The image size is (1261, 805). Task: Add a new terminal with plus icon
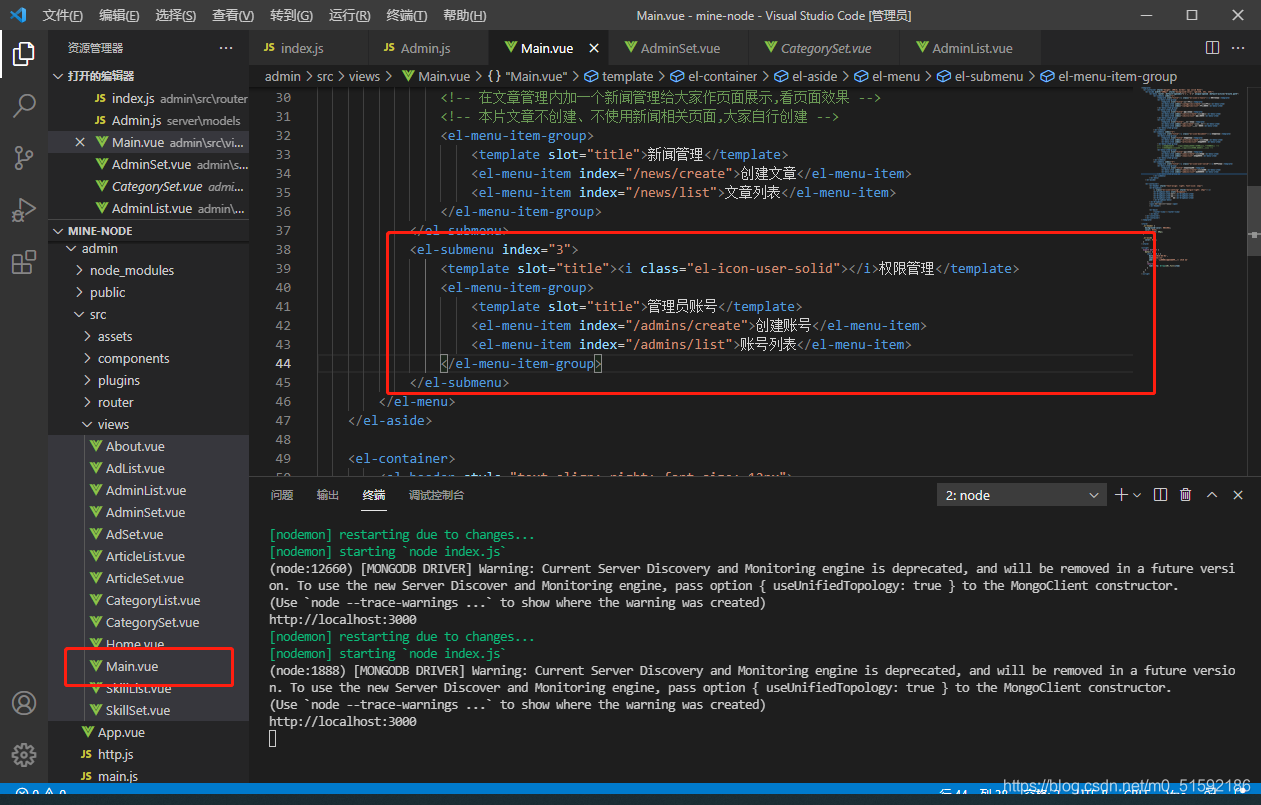pos(1122,495)
